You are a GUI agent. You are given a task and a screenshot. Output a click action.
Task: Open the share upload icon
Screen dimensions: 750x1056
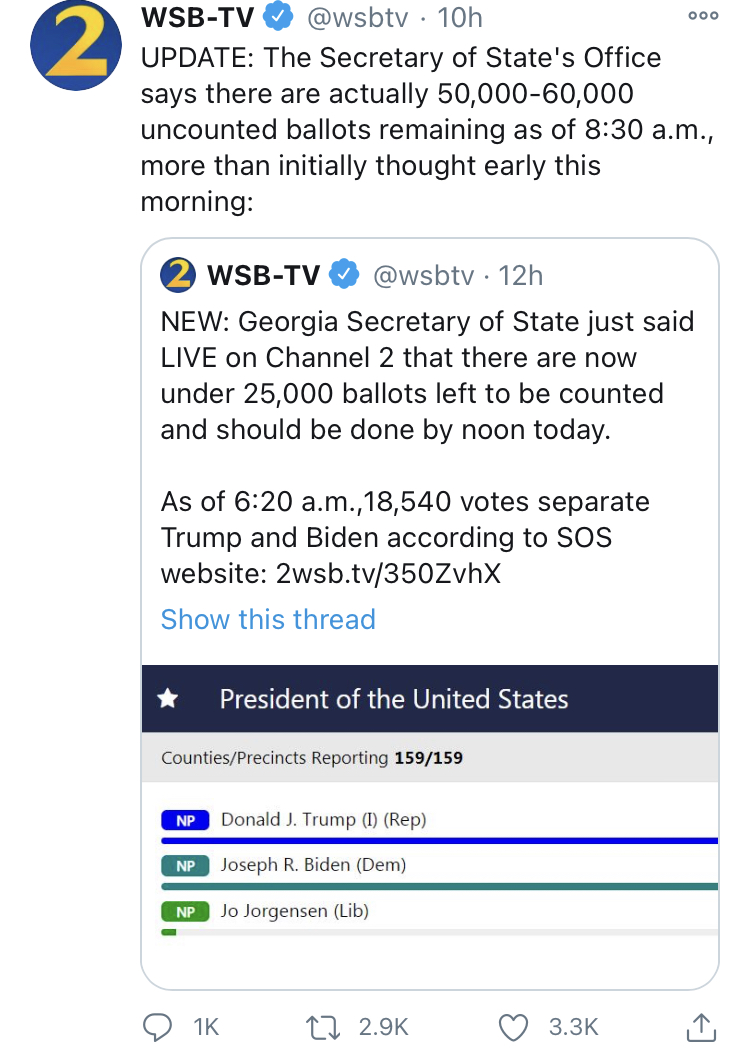click(701, 1027)
